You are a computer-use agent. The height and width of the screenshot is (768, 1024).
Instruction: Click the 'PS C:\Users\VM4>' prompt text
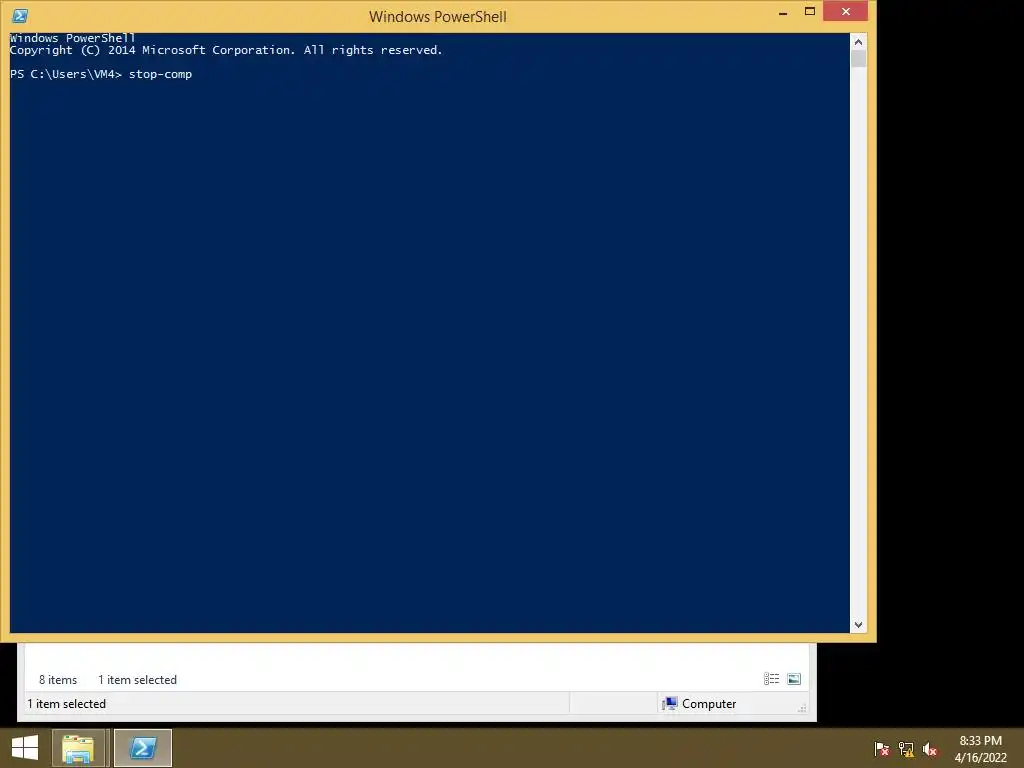(x=65, y=74)
